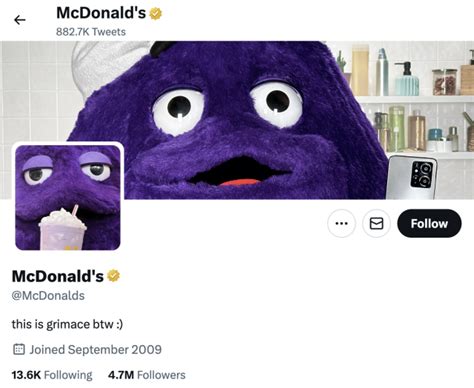Open the Grimace milkshake profile picture

[68, 197]
